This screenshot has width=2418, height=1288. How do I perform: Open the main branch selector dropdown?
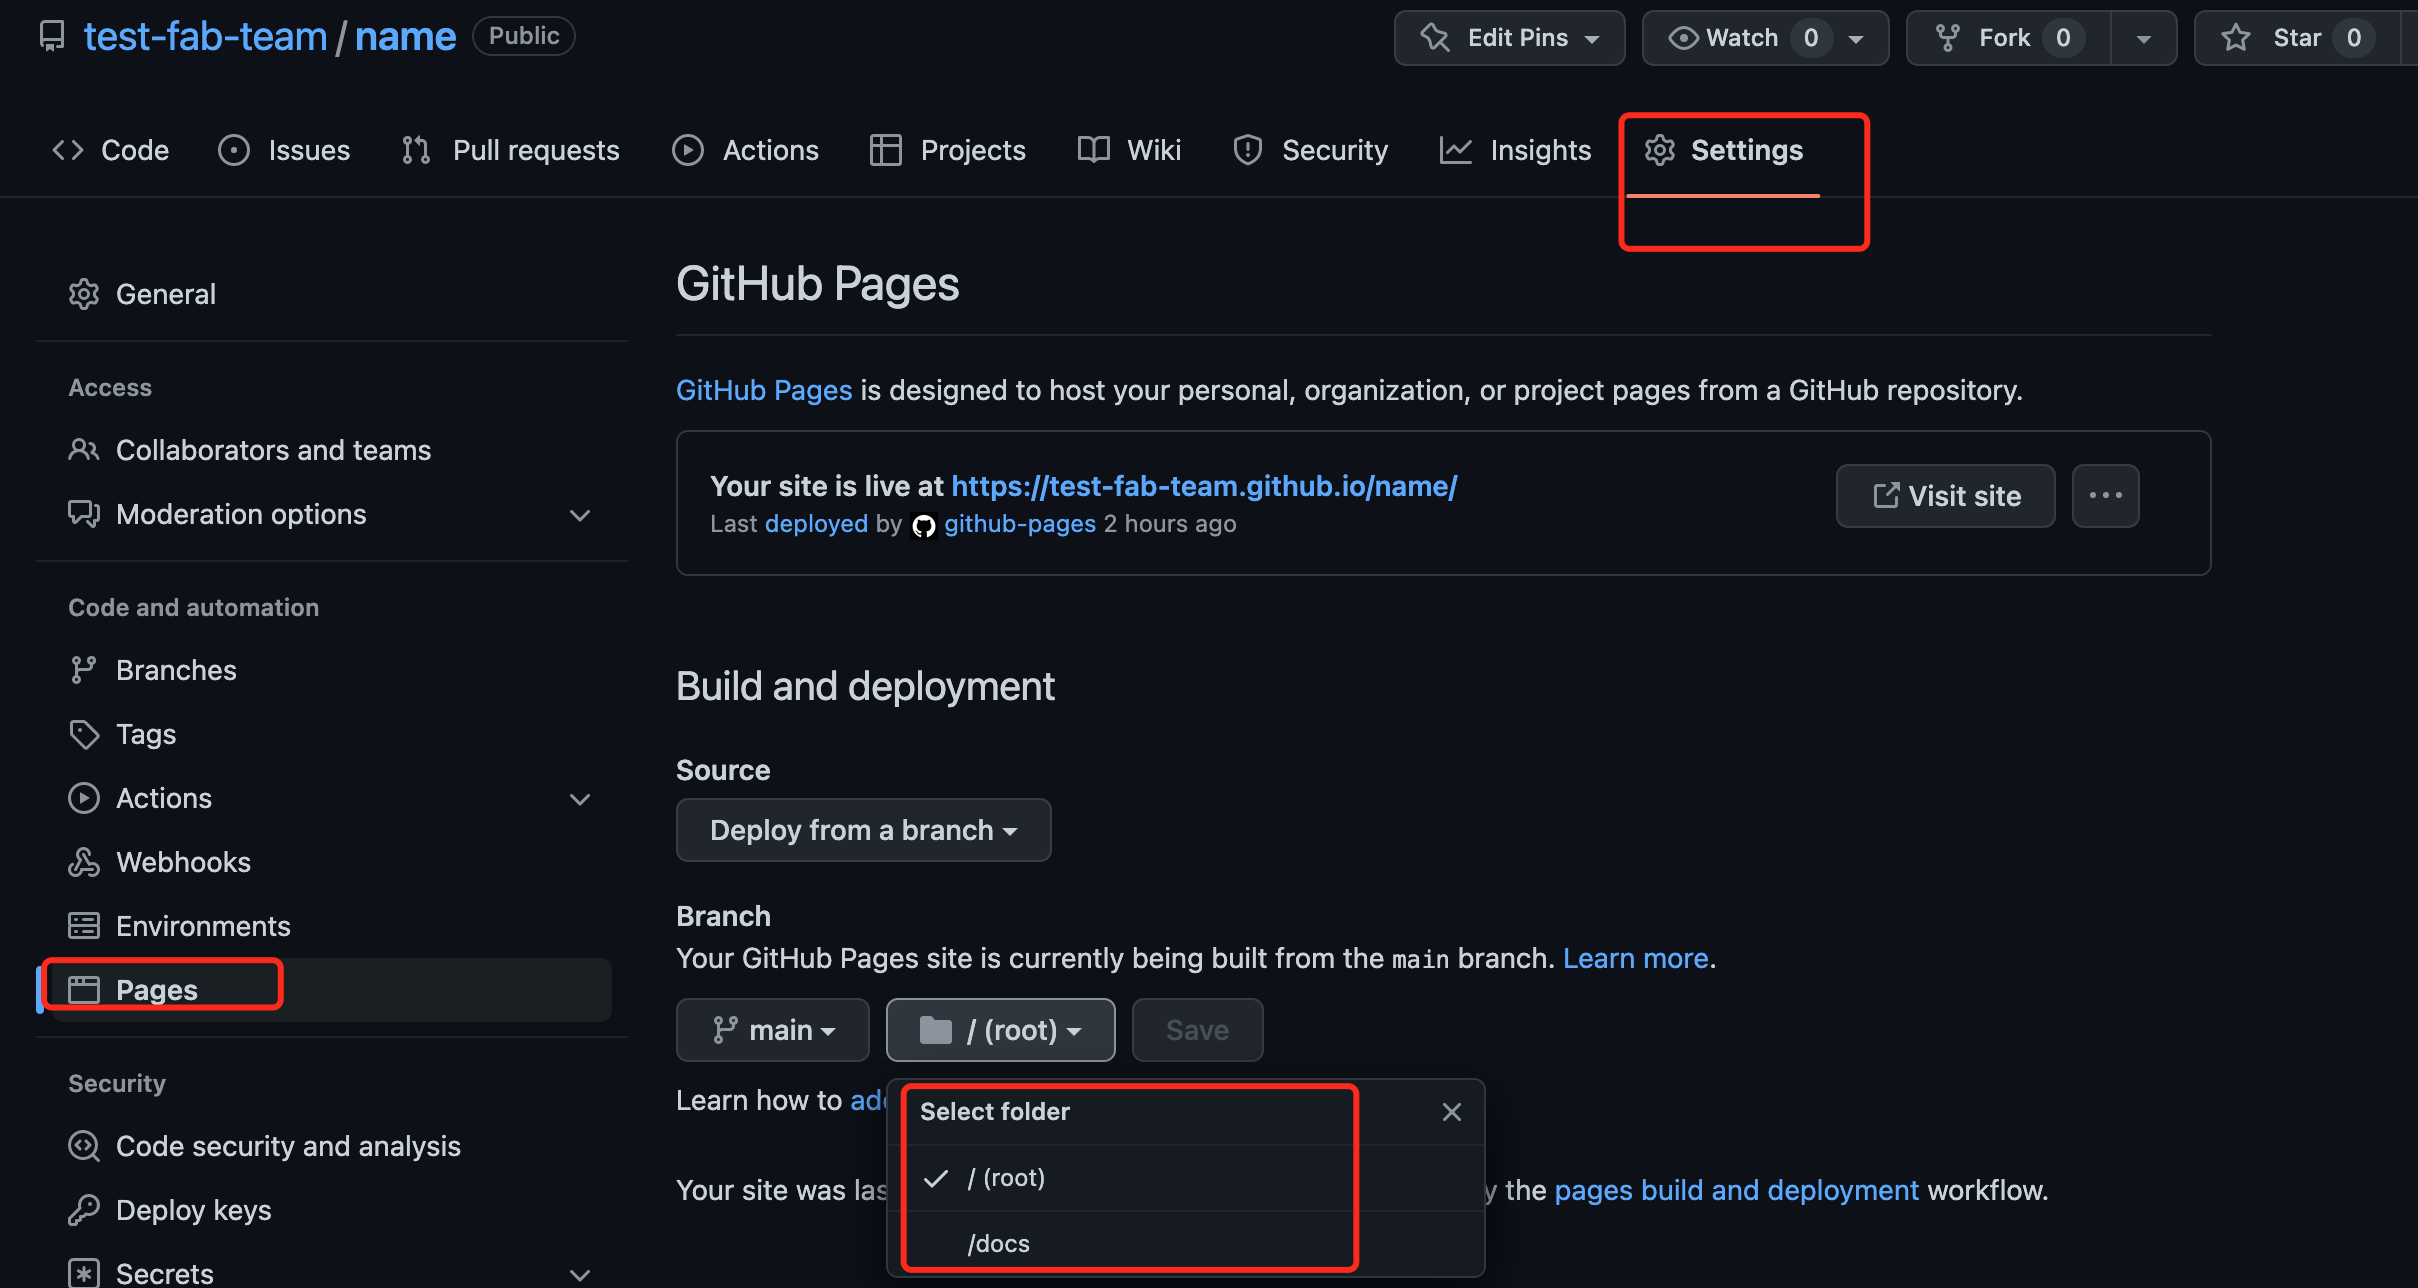(772, 1030)
